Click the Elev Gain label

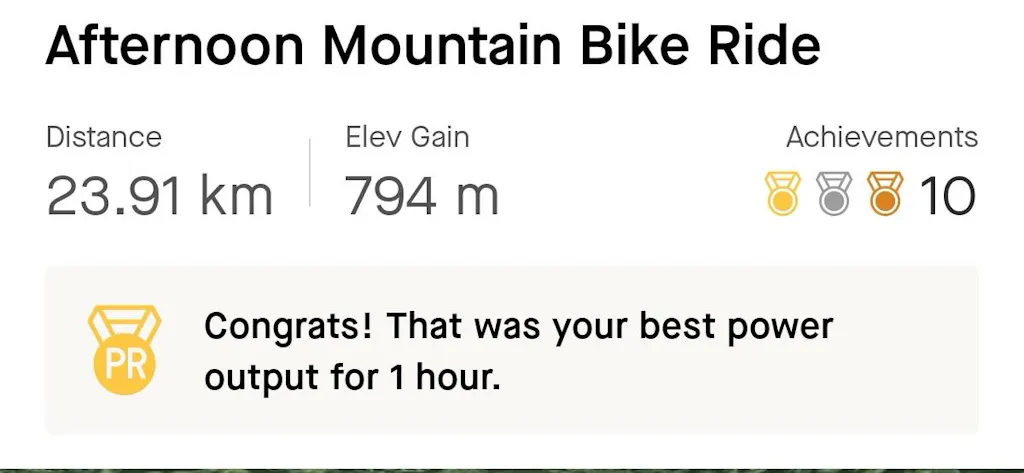tap(407, 137)
